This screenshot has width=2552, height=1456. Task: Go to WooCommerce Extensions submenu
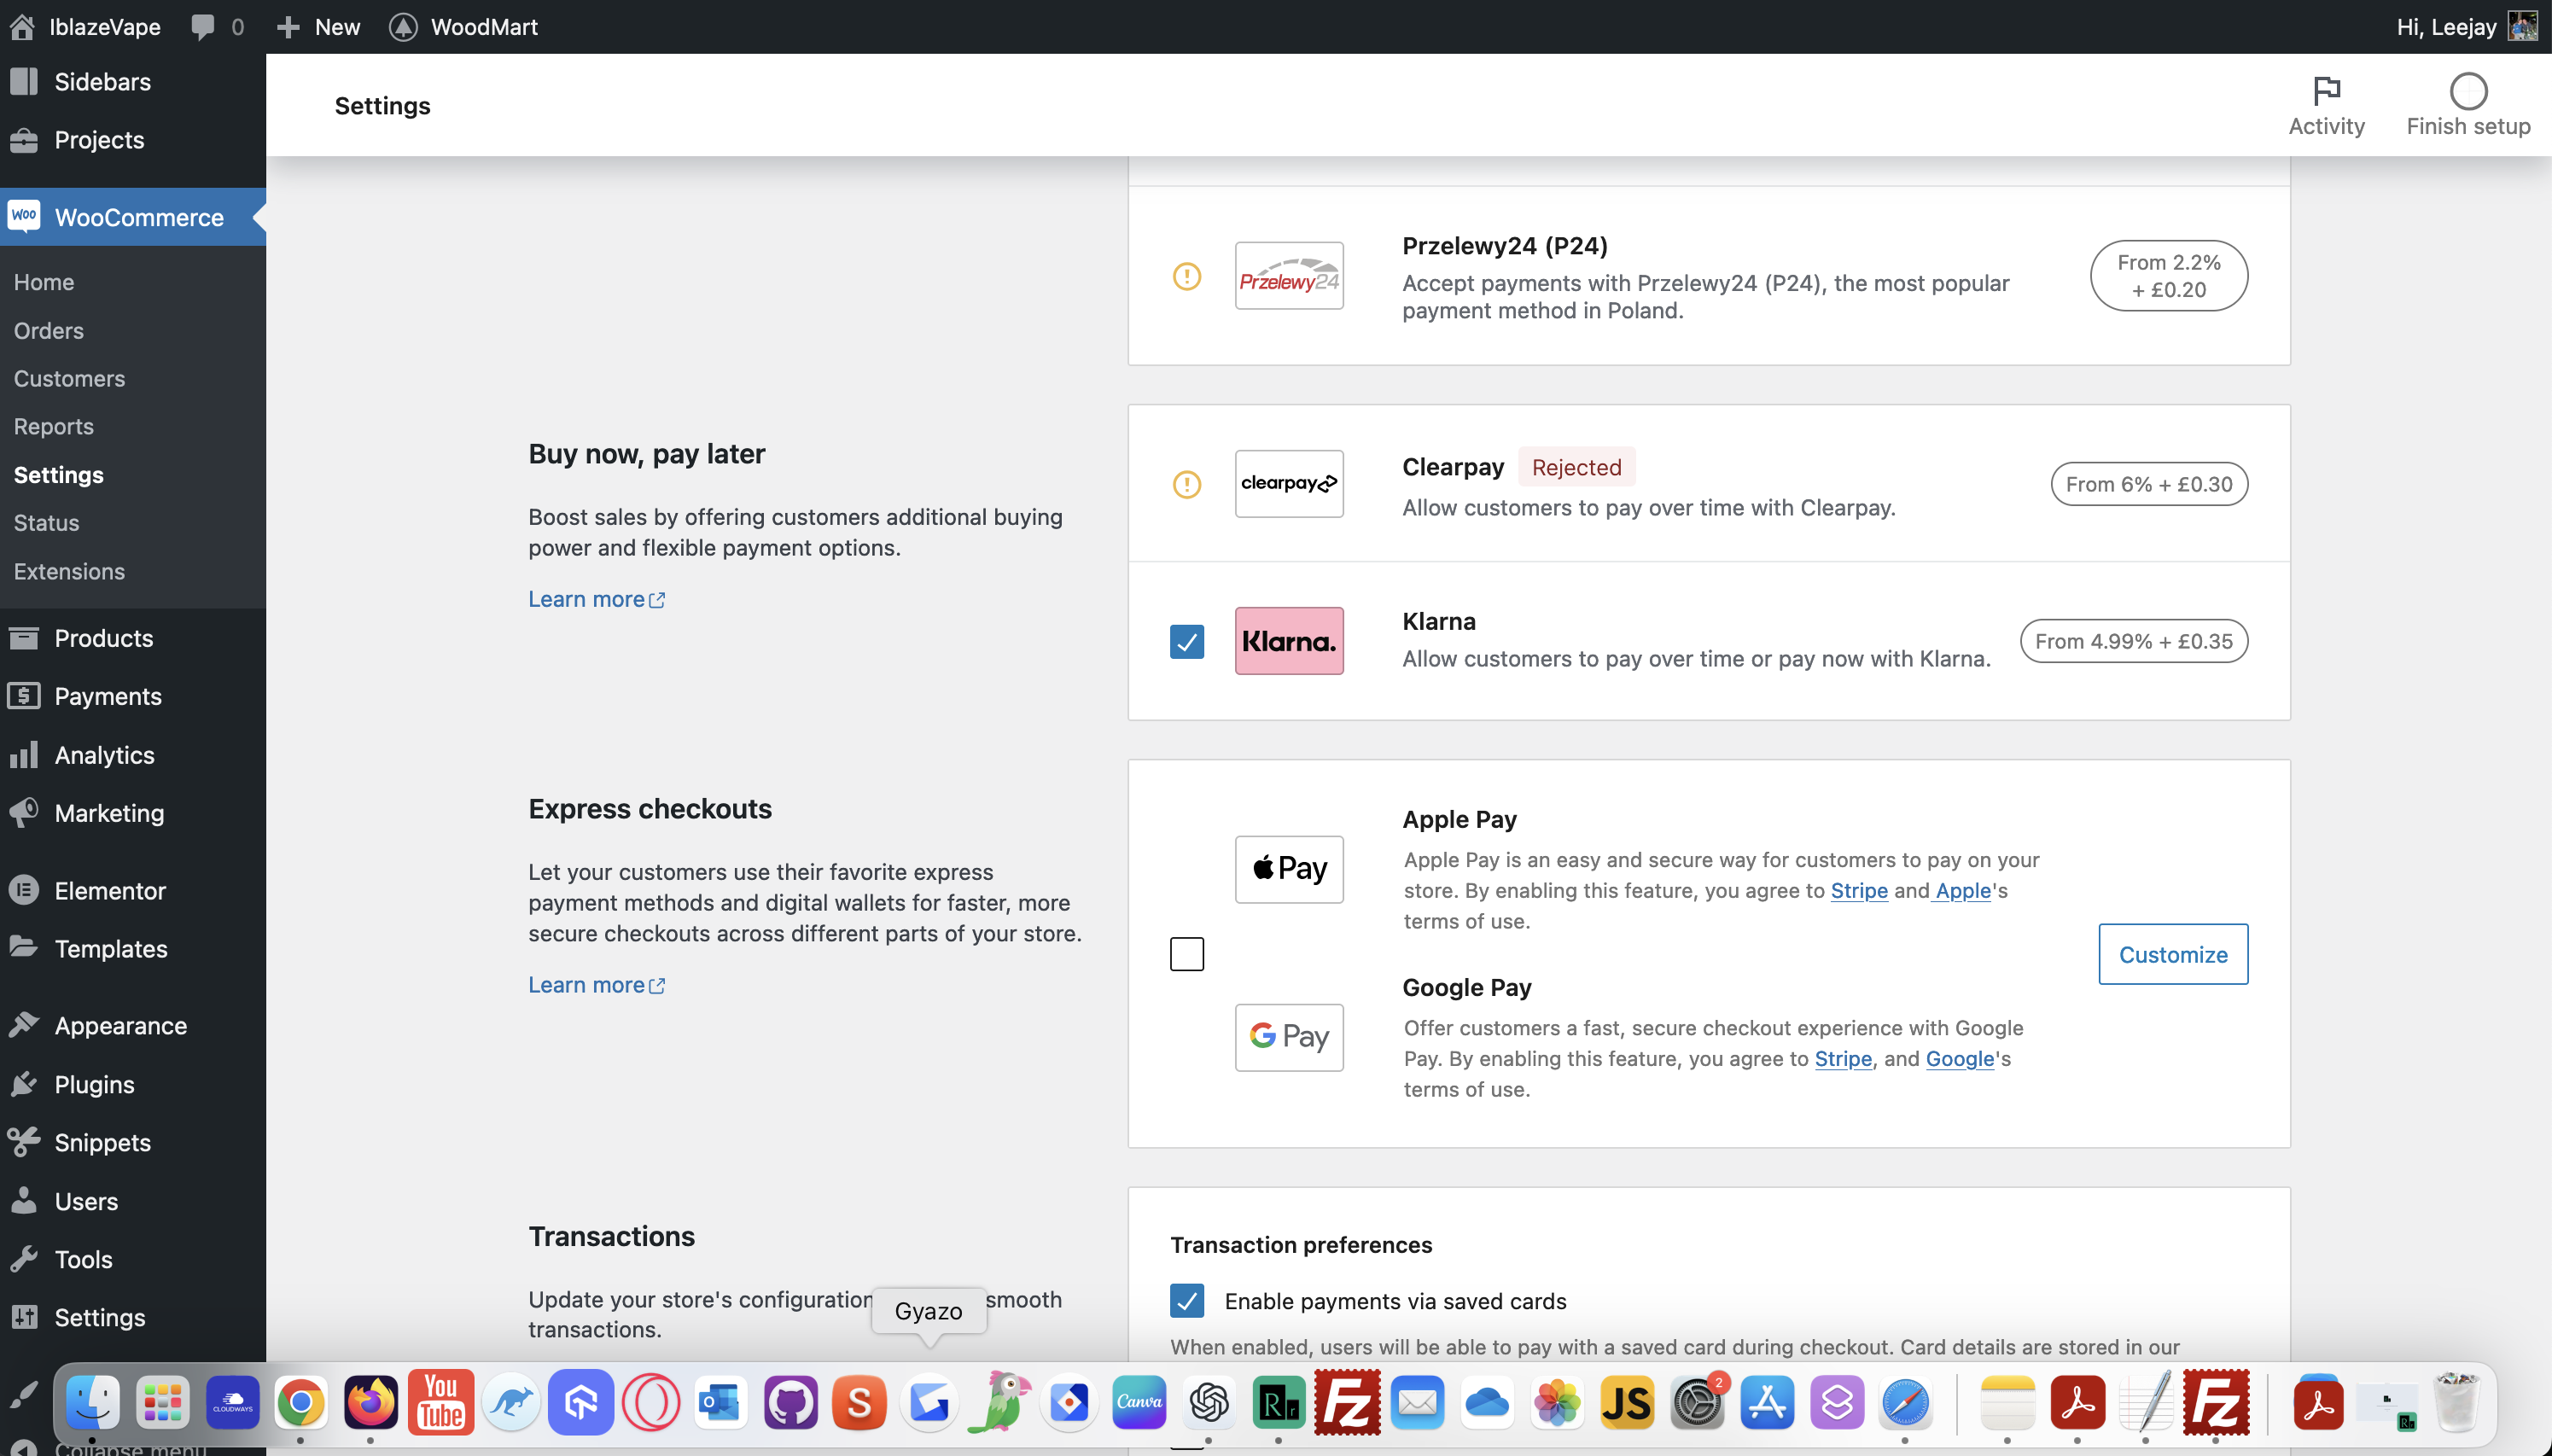tap(69, 571)
